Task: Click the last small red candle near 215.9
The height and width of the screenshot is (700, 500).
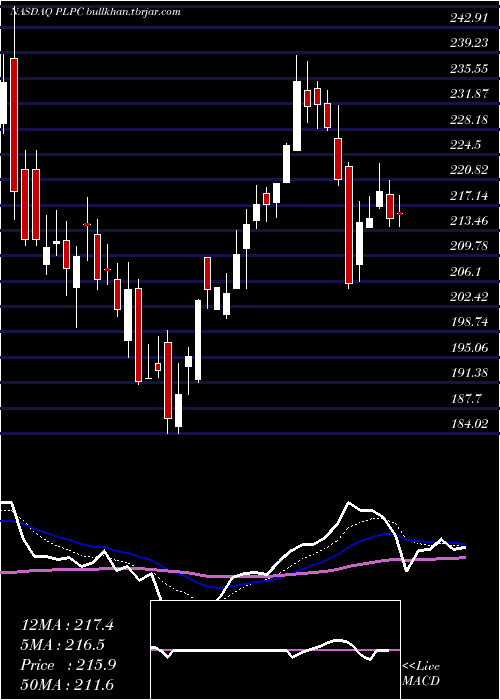Action: [x=400, y=213]
